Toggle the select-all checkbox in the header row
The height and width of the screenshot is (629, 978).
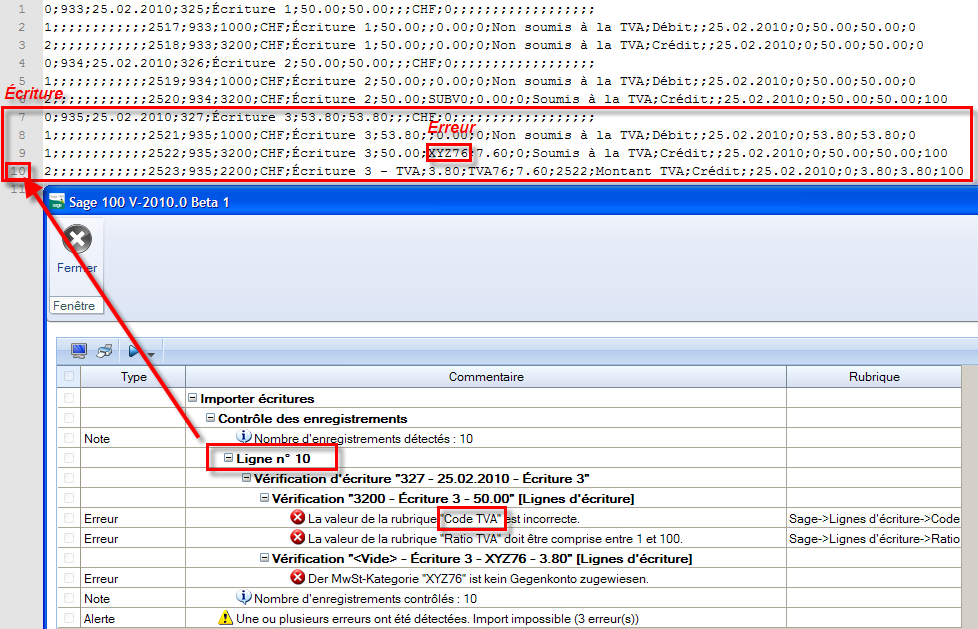69,376
